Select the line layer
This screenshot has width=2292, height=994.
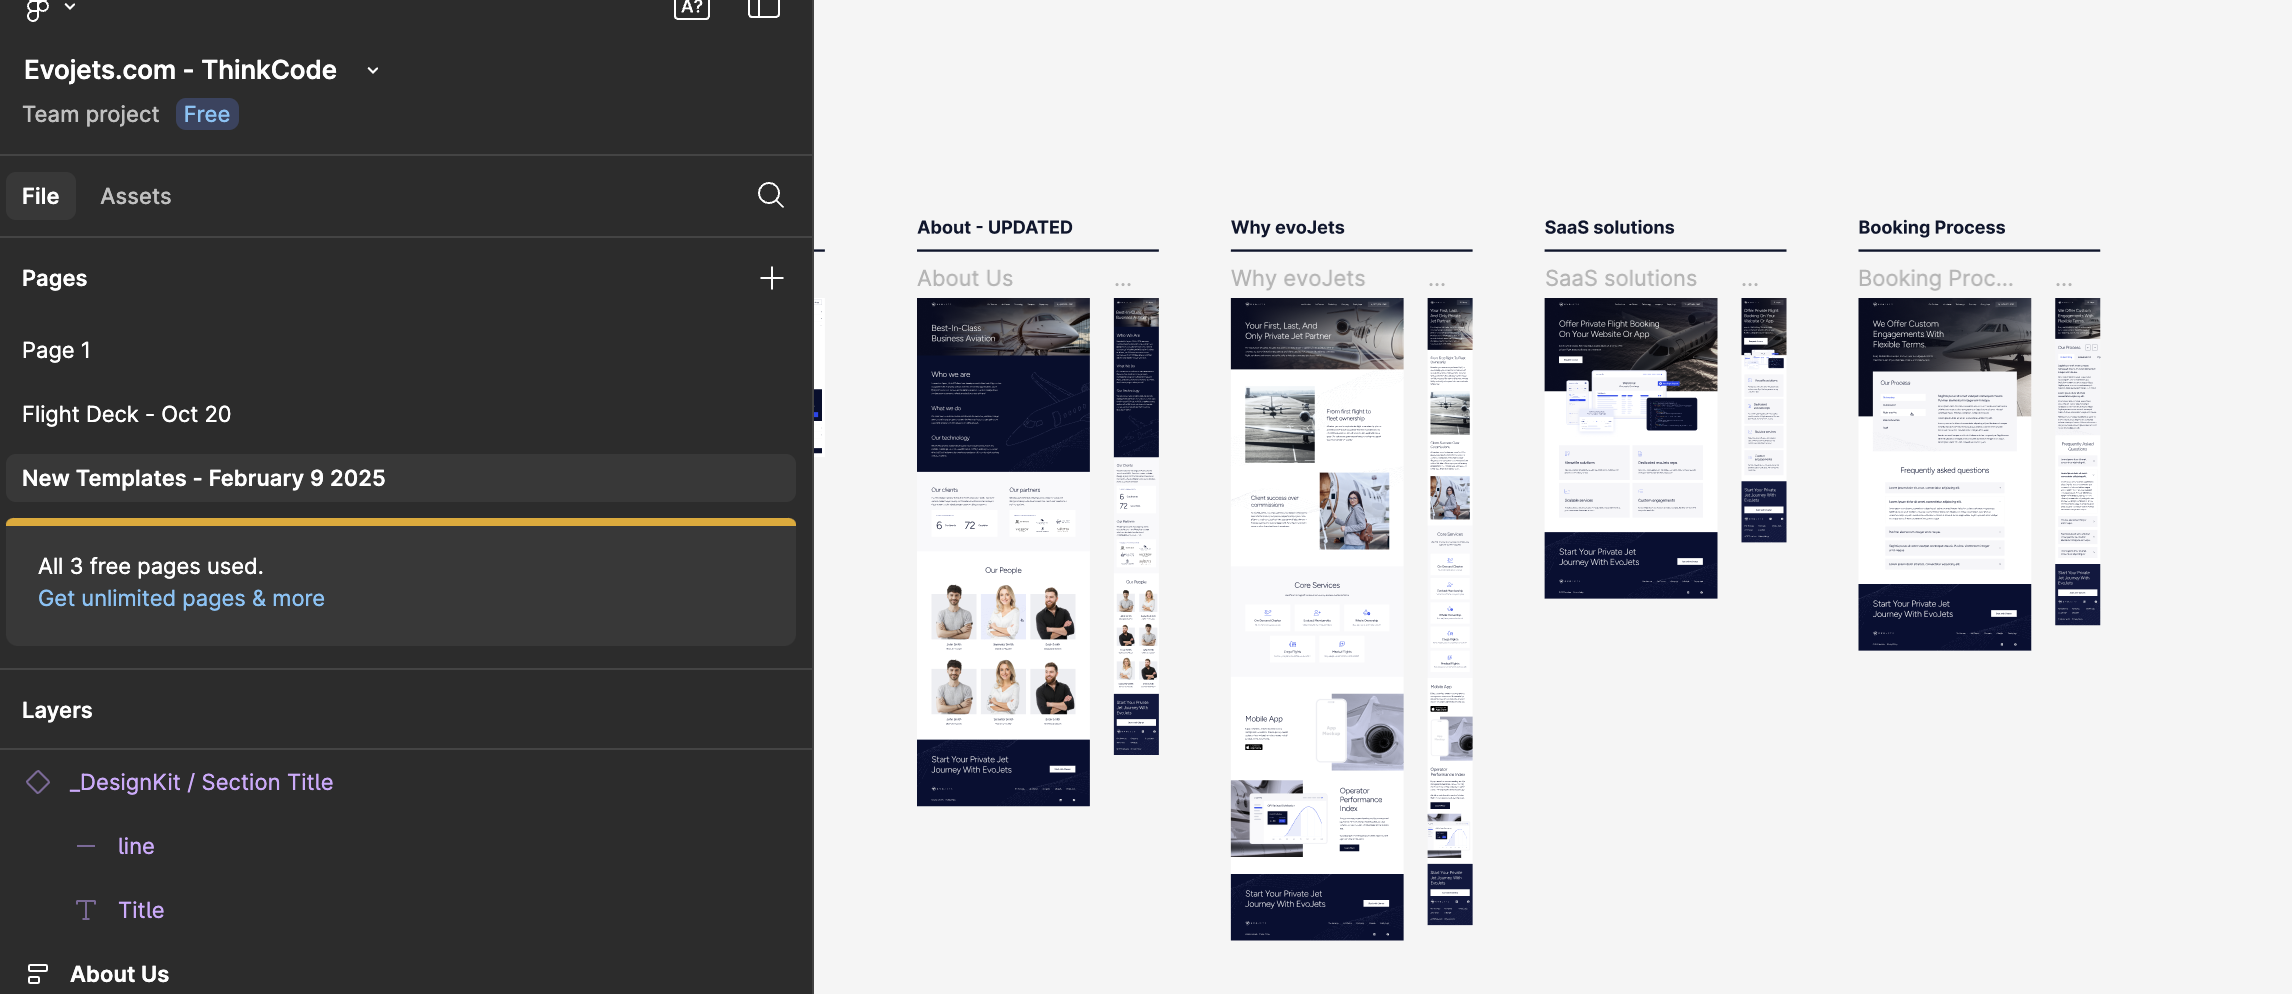coord(136,846)
